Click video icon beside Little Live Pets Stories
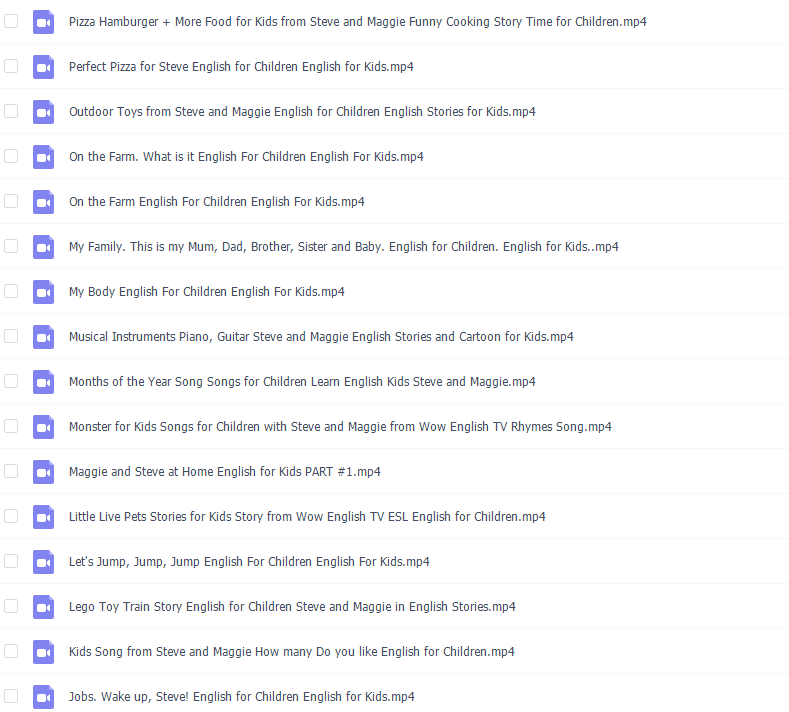Screen dimensions: 789x712 43,517
